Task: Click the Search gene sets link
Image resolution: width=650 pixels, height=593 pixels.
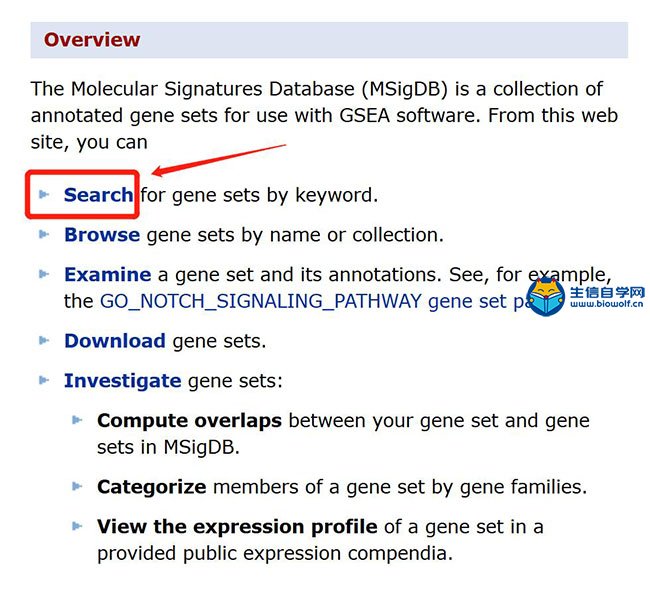Action: (x=99, y=195)
